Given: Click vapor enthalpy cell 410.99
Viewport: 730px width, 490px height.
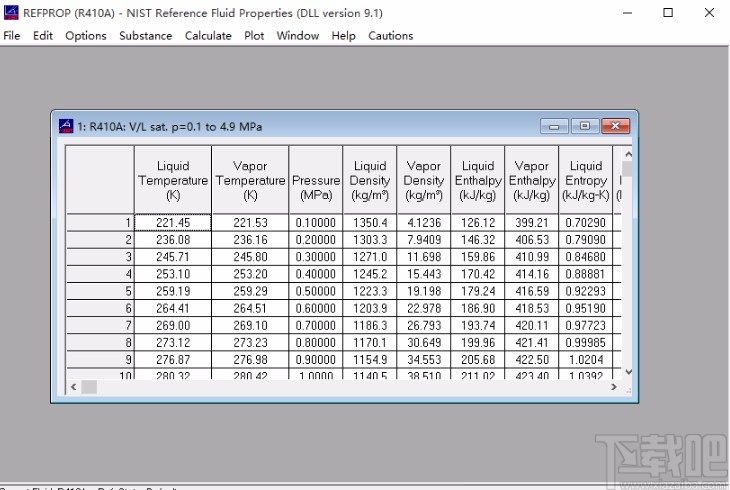Looking at the screenshot, I should click(532, 257).
